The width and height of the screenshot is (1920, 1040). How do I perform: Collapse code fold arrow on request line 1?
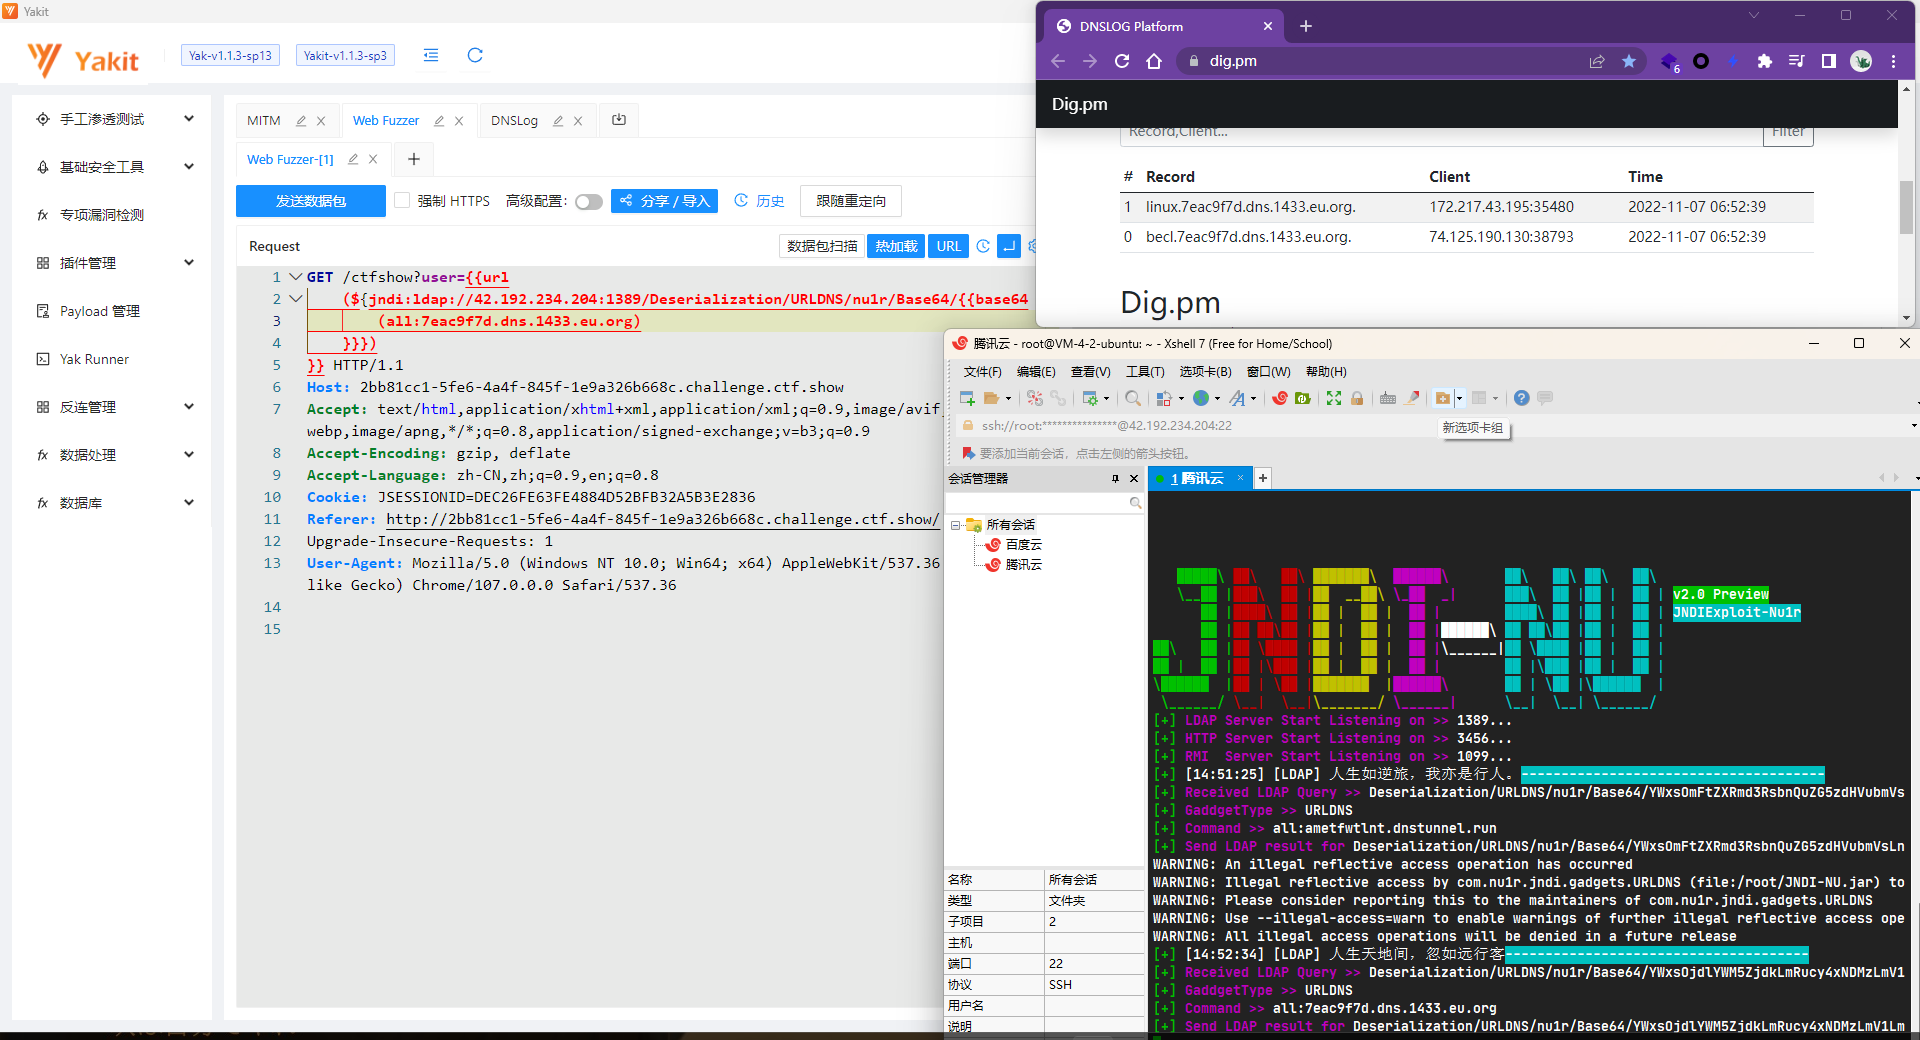(x=295, y=276)
